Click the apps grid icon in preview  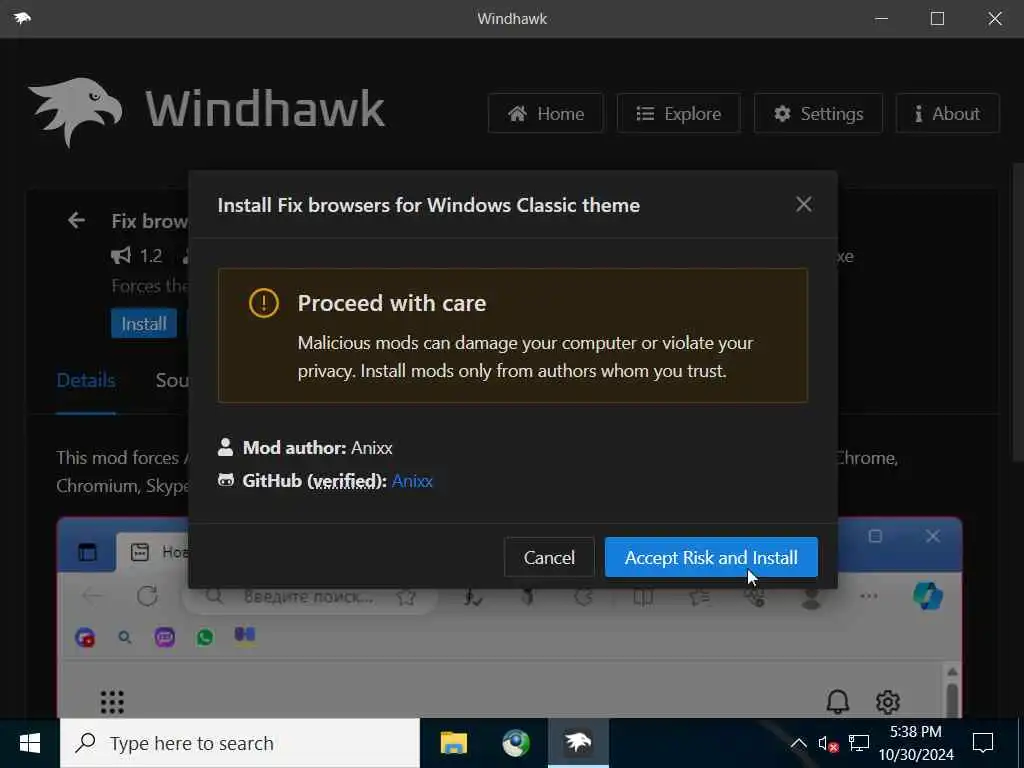coord(112,702)
